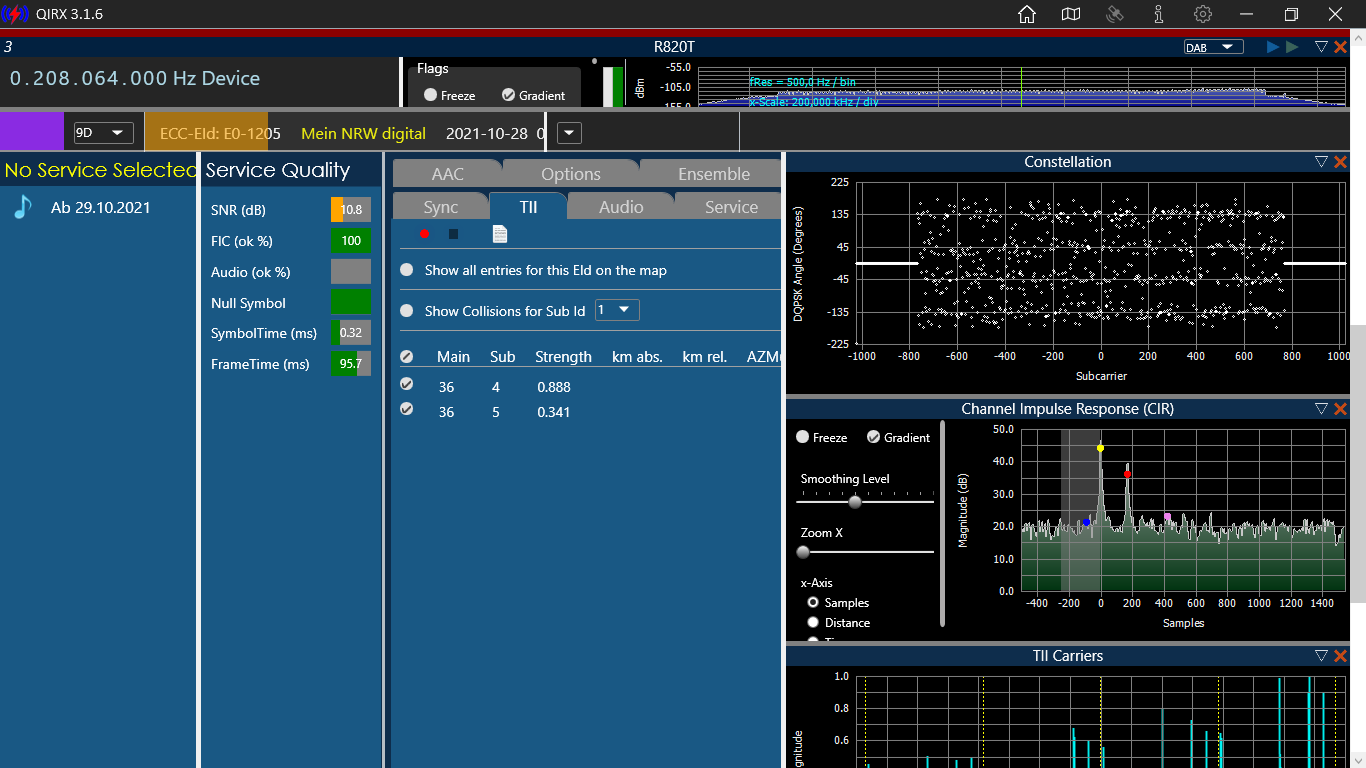Start TII recording with red dot
1366x768 pixels.
[424, 233]
